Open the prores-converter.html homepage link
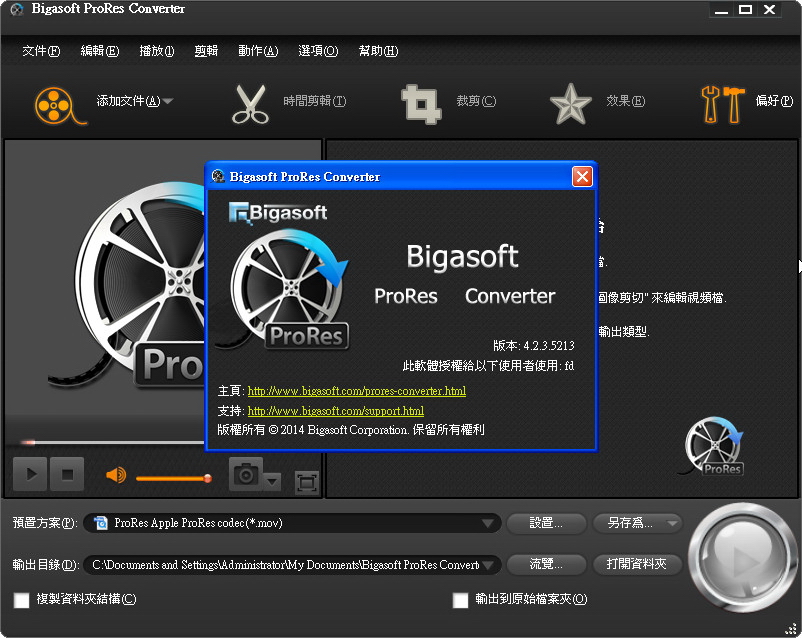Screen dimensions: 802x638 [x=356, y=391]
